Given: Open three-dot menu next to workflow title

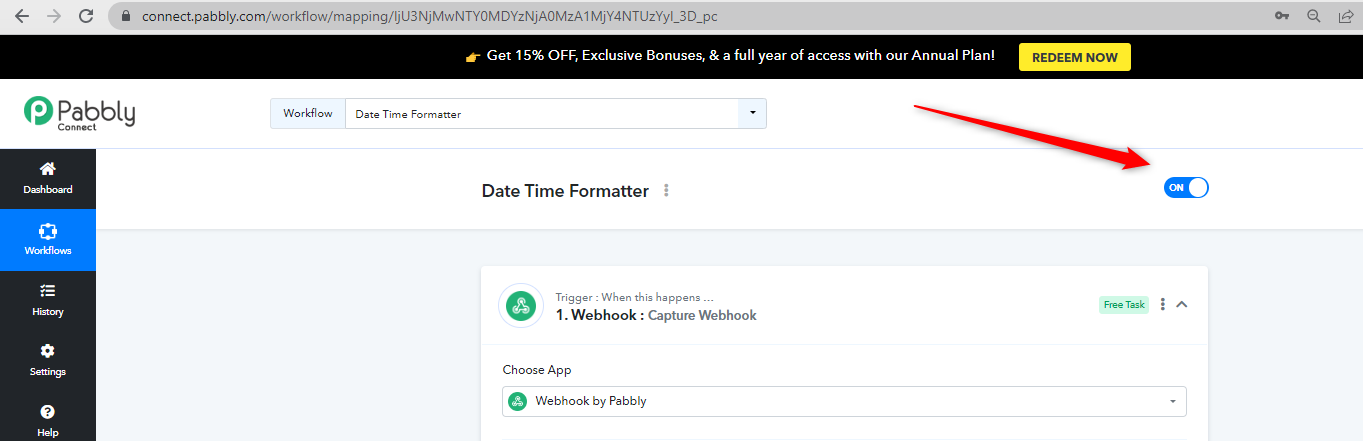Looking at the screenshot, I should pos(666,190).
